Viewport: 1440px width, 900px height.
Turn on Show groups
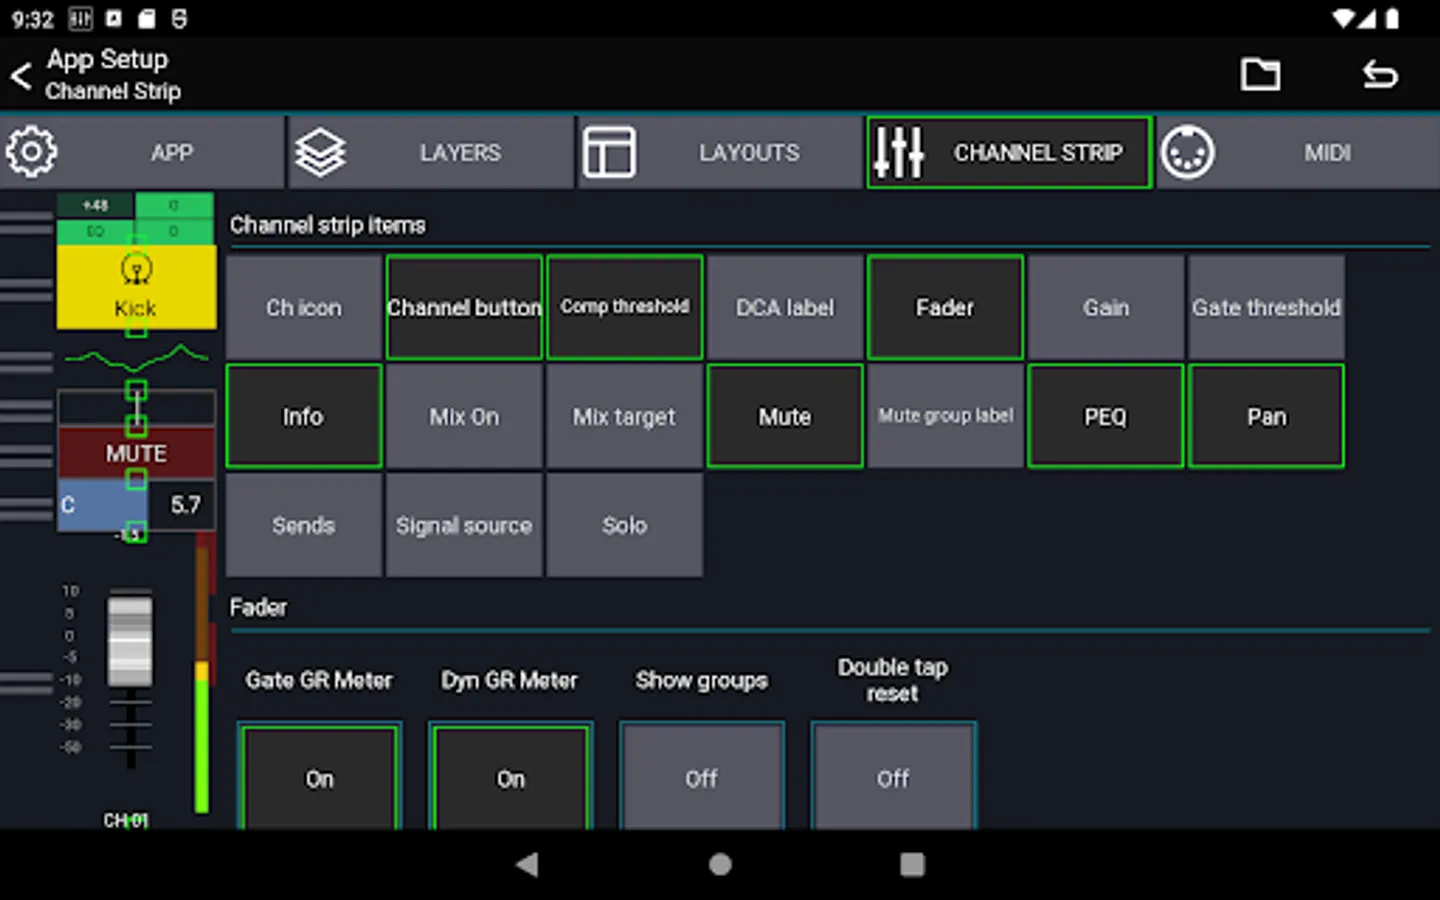(702, 776)
